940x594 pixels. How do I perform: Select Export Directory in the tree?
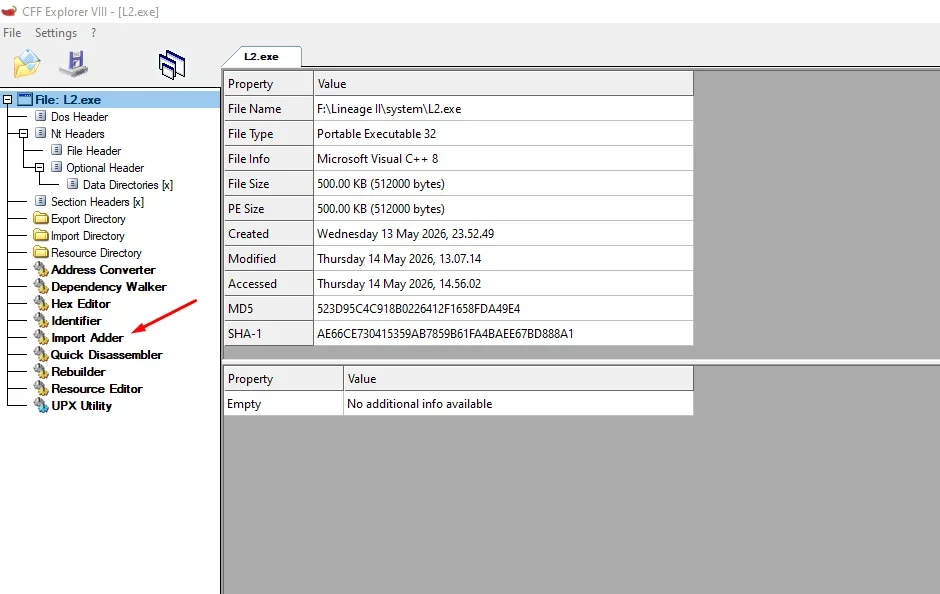click(88, 219)
